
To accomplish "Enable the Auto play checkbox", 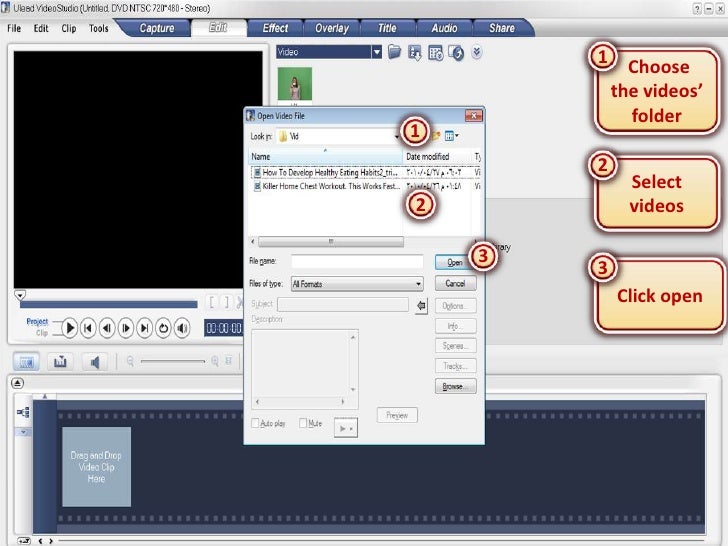I will click(x=255, y=423).
